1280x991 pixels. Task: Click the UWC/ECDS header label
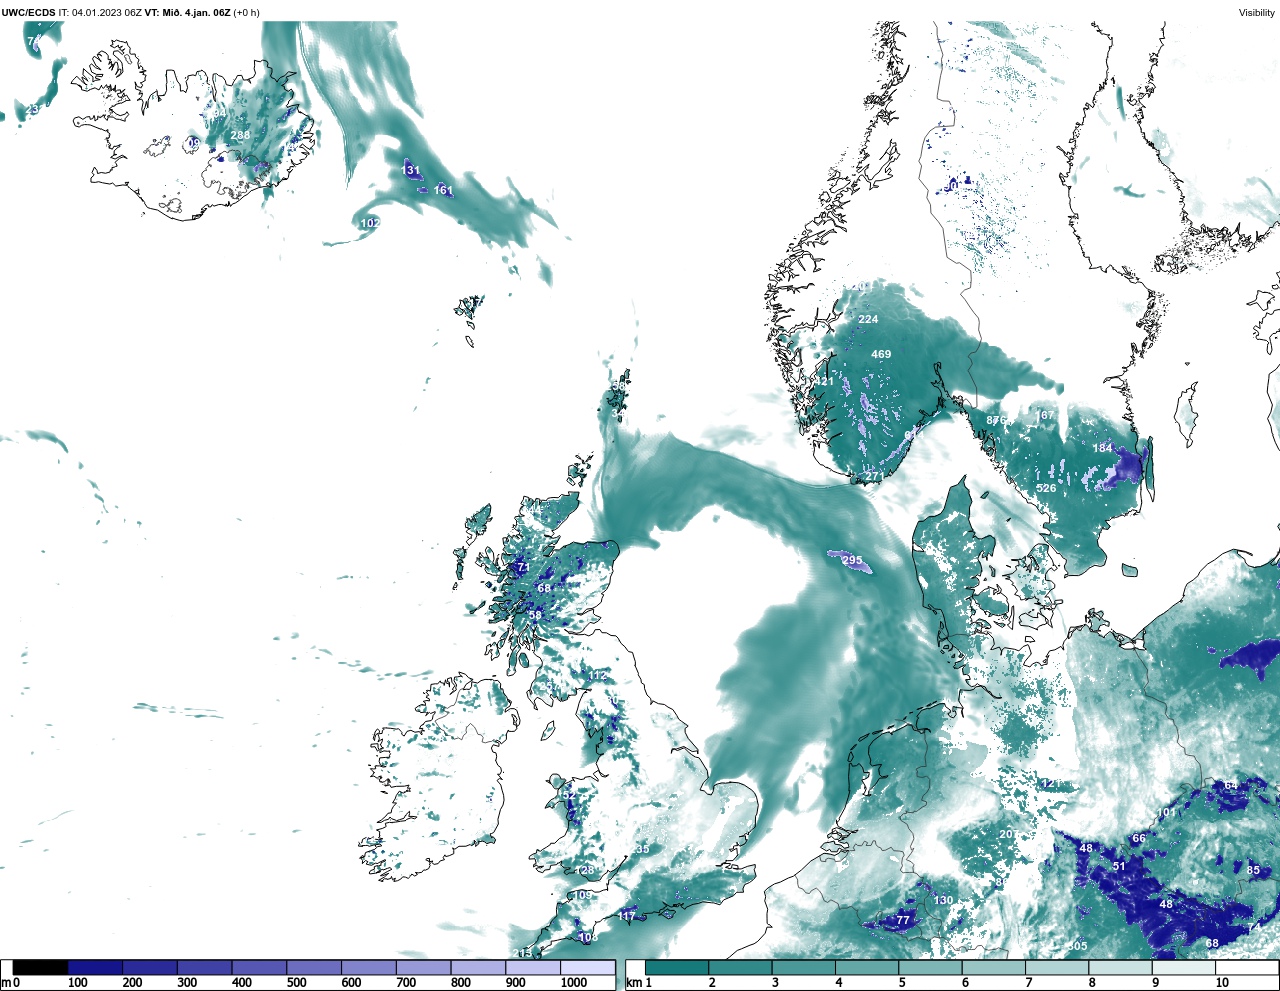pos(29,12)
